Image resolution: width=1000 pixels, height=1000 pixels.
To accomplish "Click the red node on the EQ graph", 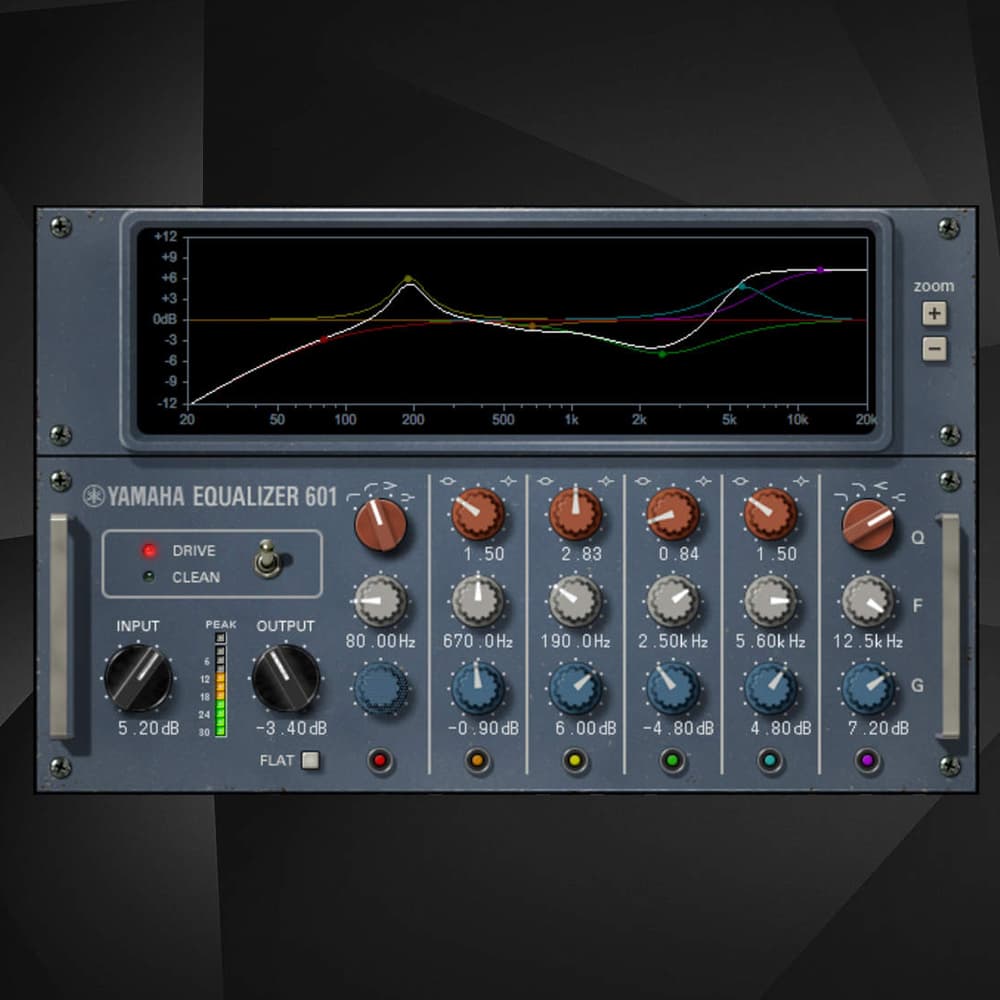I will click(x=324, y=340).
